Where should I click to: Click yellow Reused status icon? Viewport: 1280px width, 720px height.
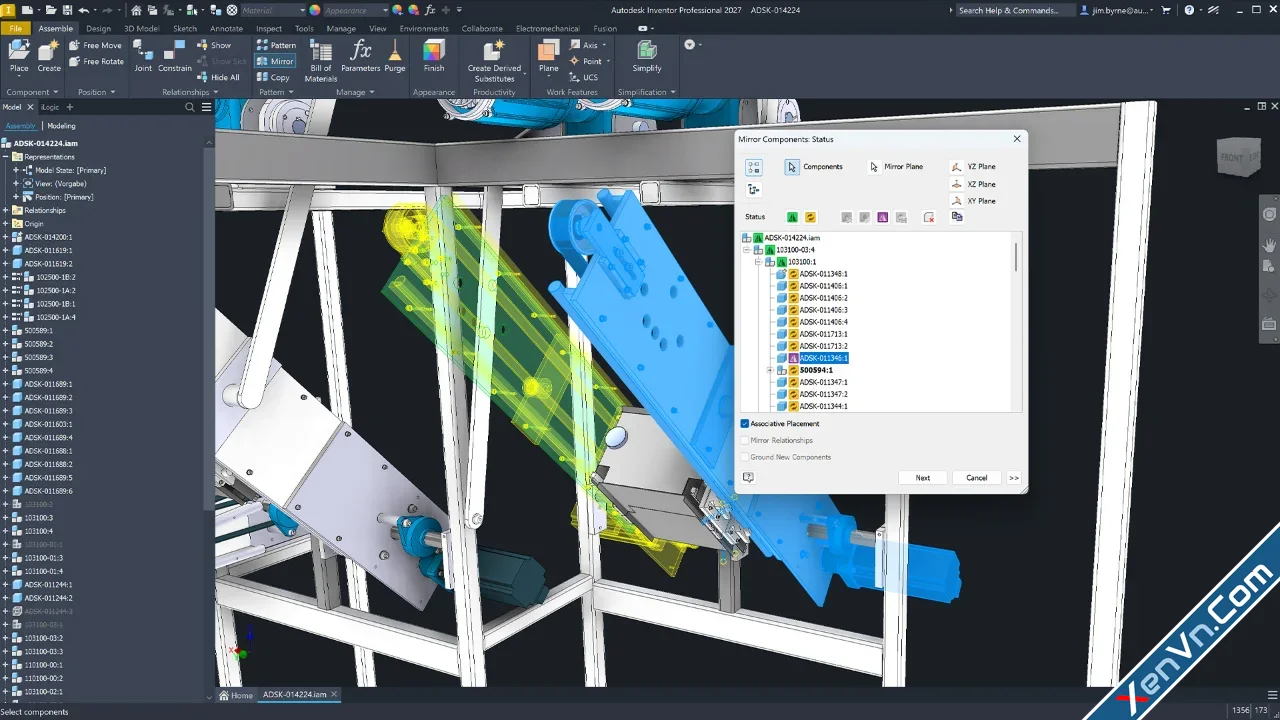click(810, 217)
